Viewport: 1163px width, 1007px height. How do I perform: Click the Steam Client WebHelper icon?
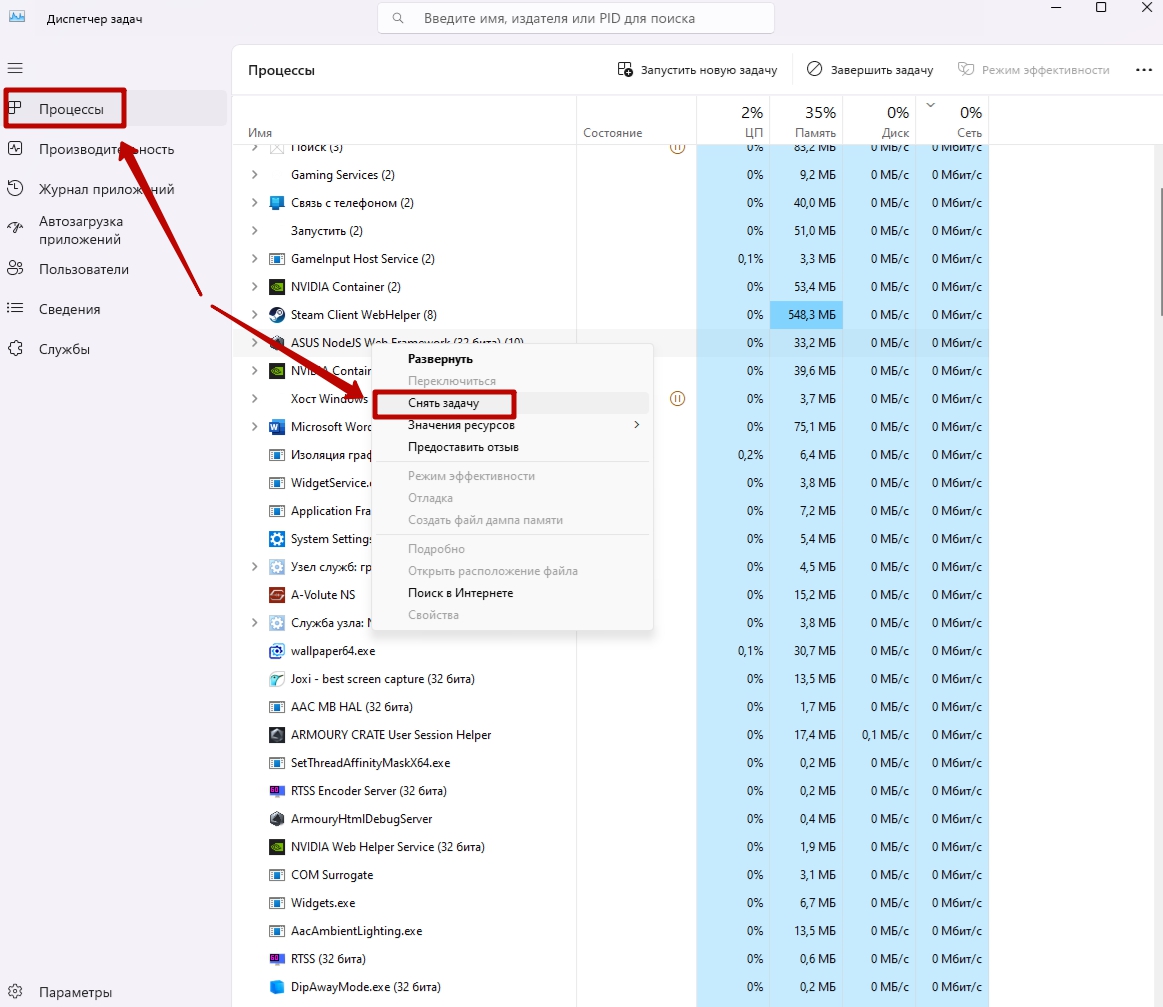[277, 314]
